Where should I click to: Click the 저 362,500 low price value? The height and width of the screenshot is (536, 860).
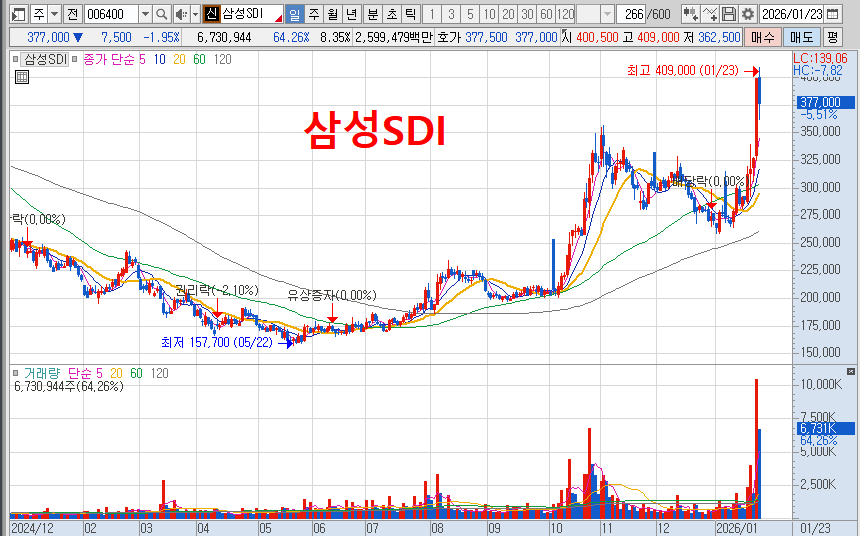click(719, 37)
